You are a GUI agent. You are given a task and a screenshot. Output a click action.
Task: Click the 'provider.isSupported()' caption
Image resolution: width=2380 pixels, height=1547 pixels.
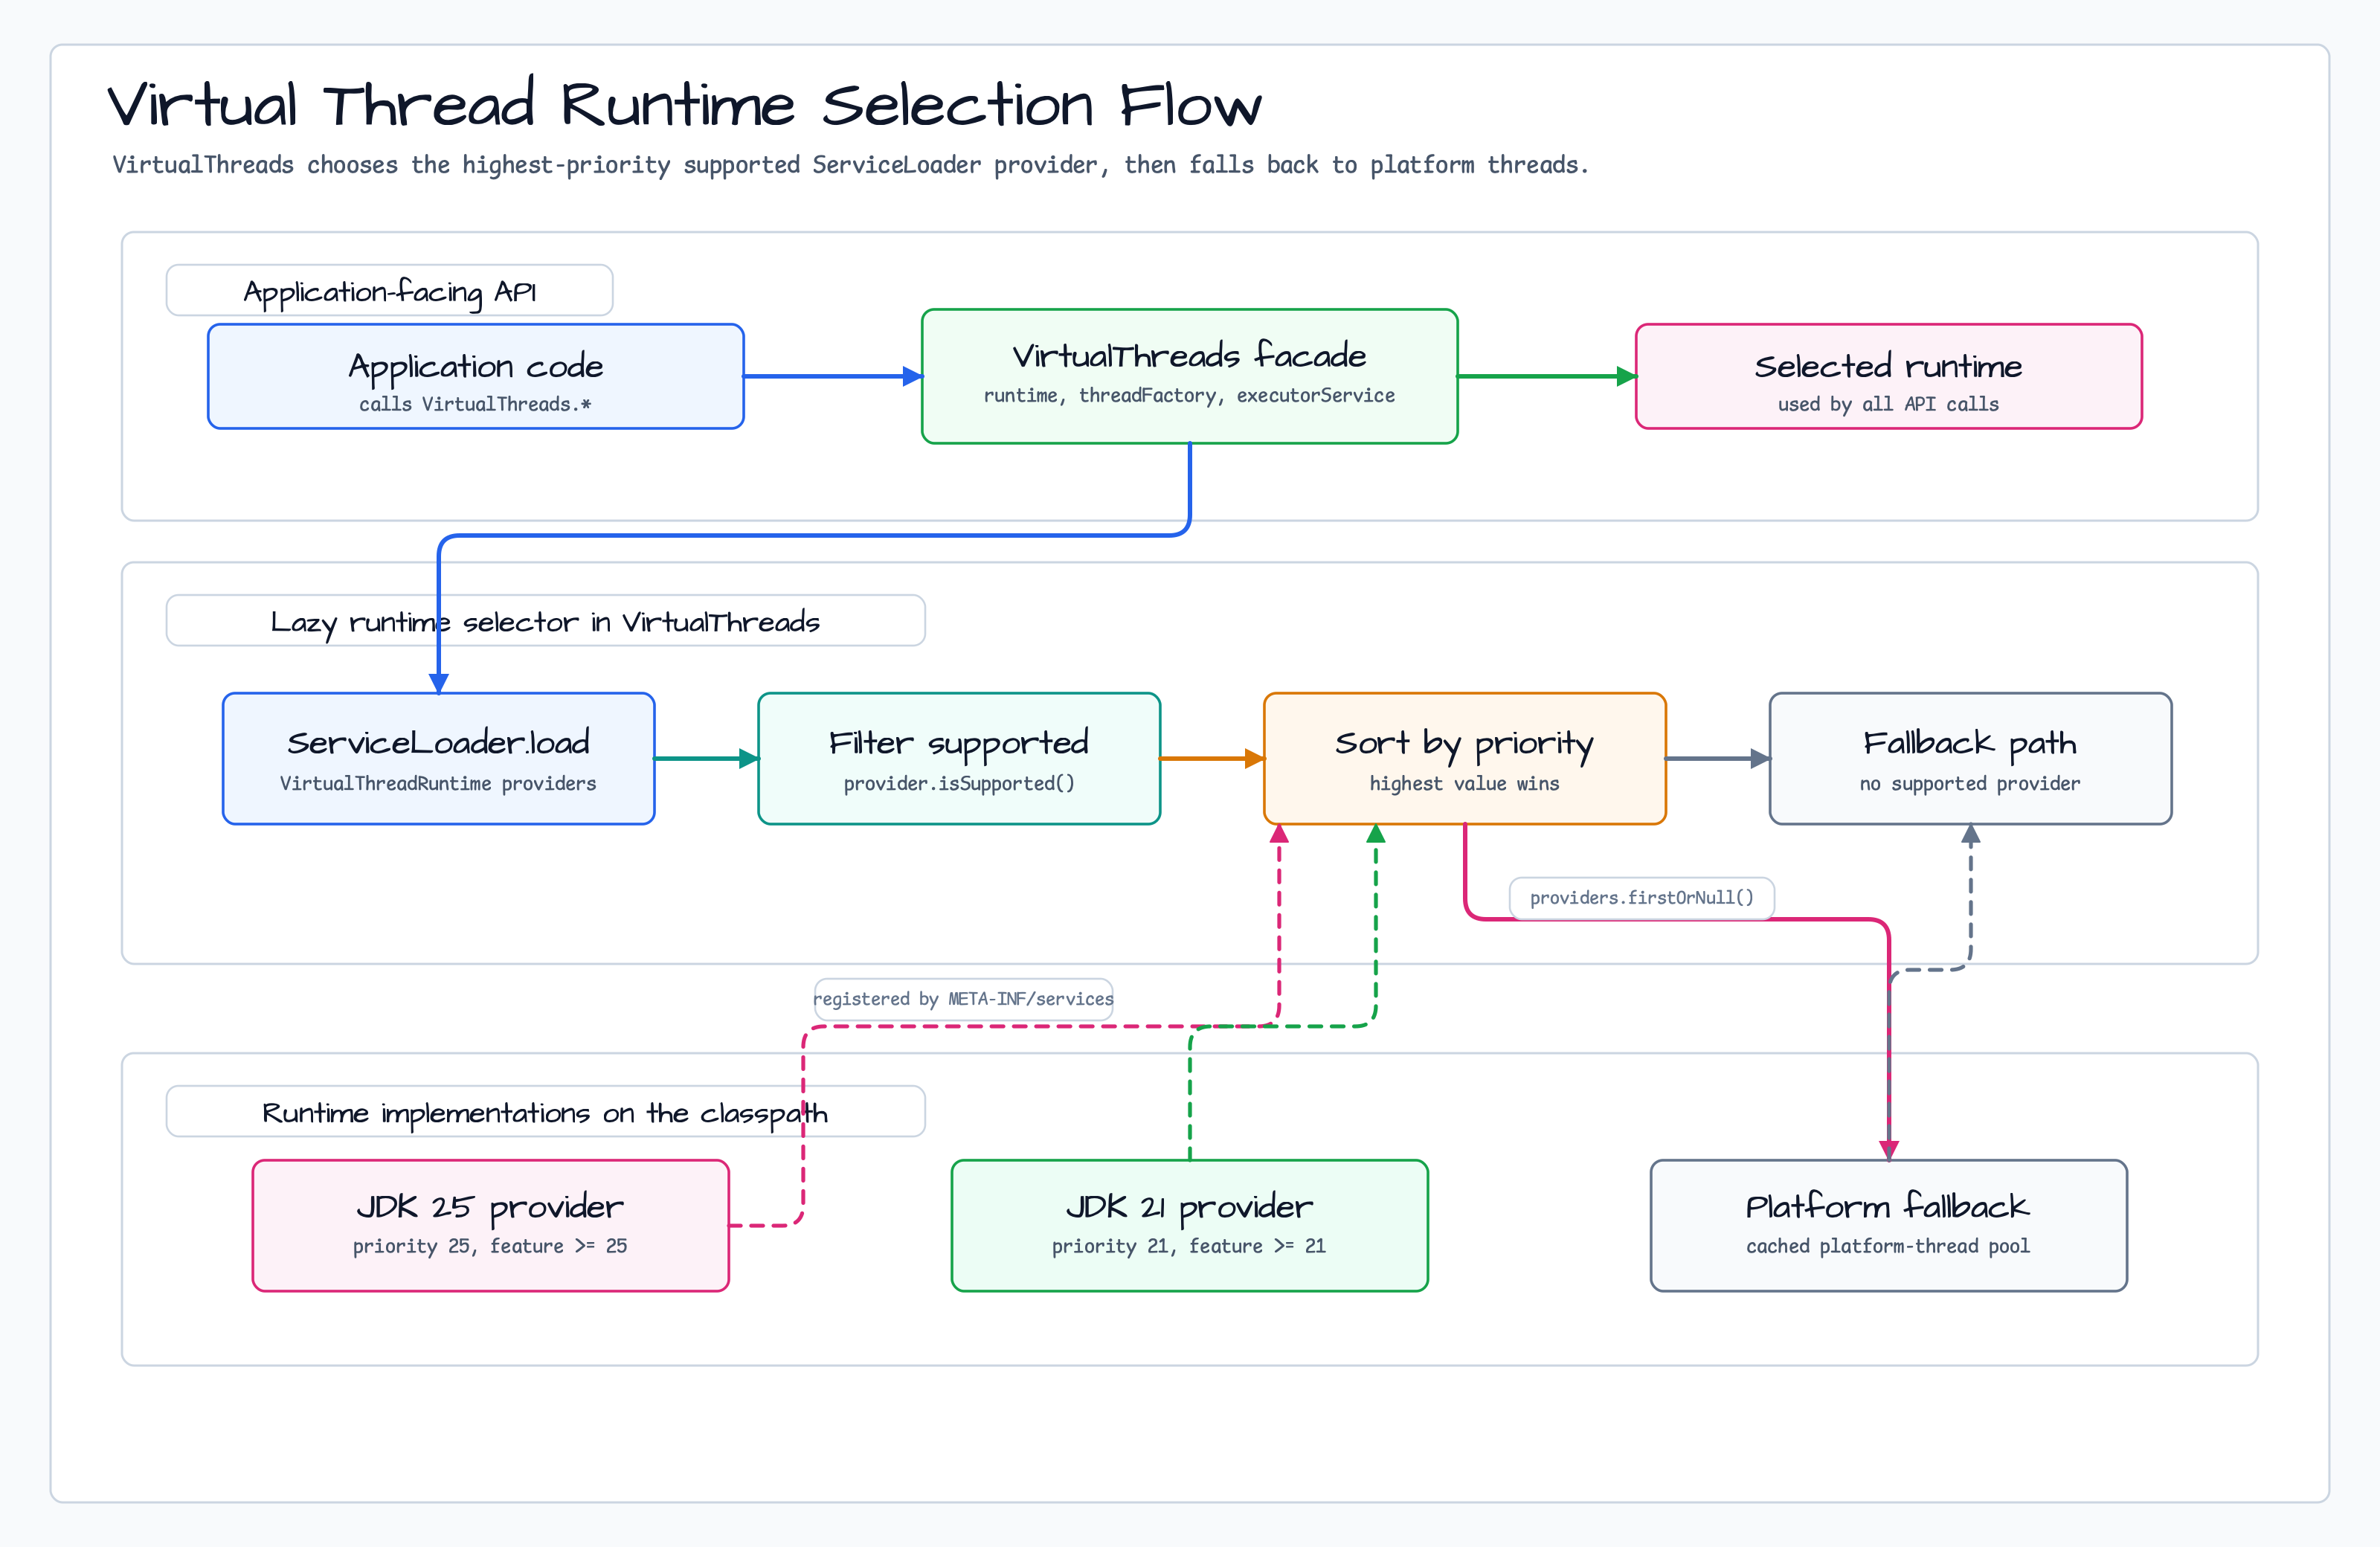959,783
